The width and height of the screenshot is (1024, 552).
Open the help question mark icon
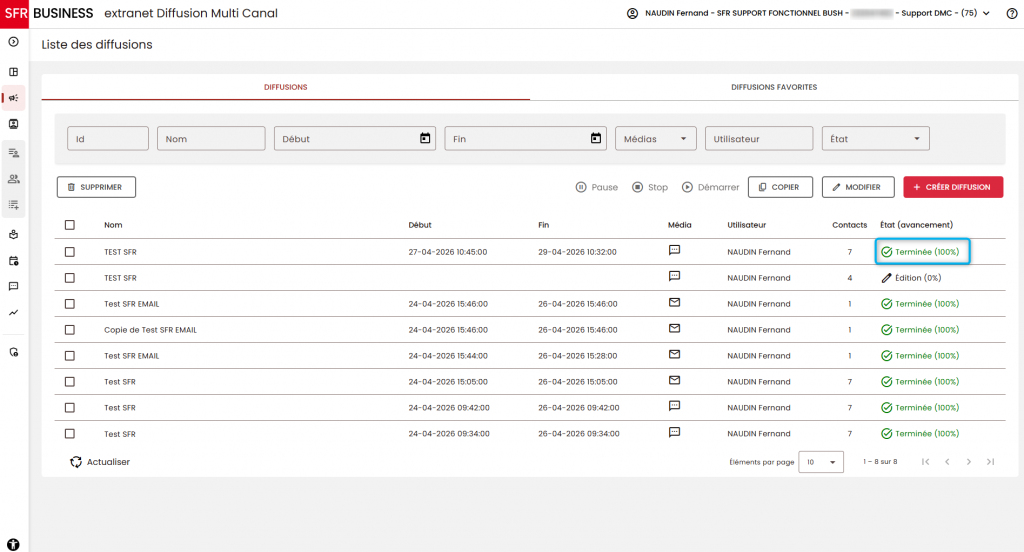pos(1012,13)
